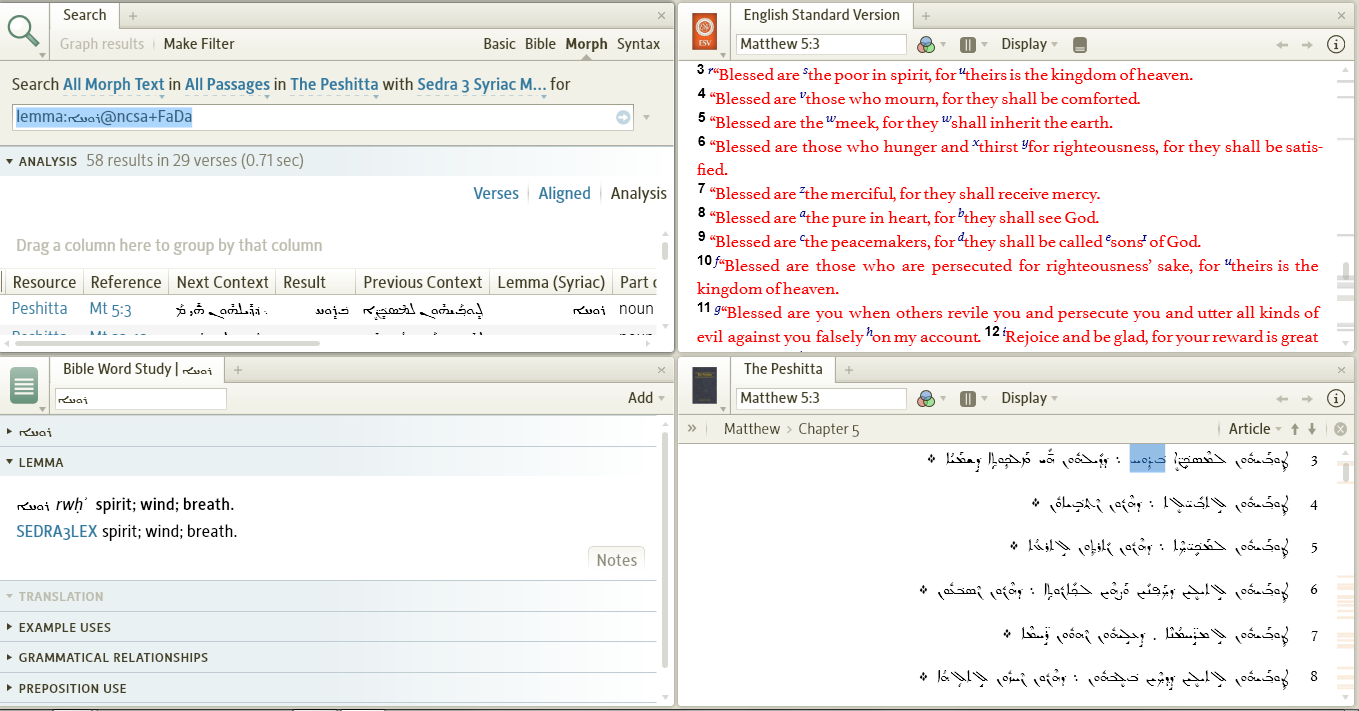Open the search history dropdown arrow
Viewport: 1359px width, 711px height.
(646, 117)
